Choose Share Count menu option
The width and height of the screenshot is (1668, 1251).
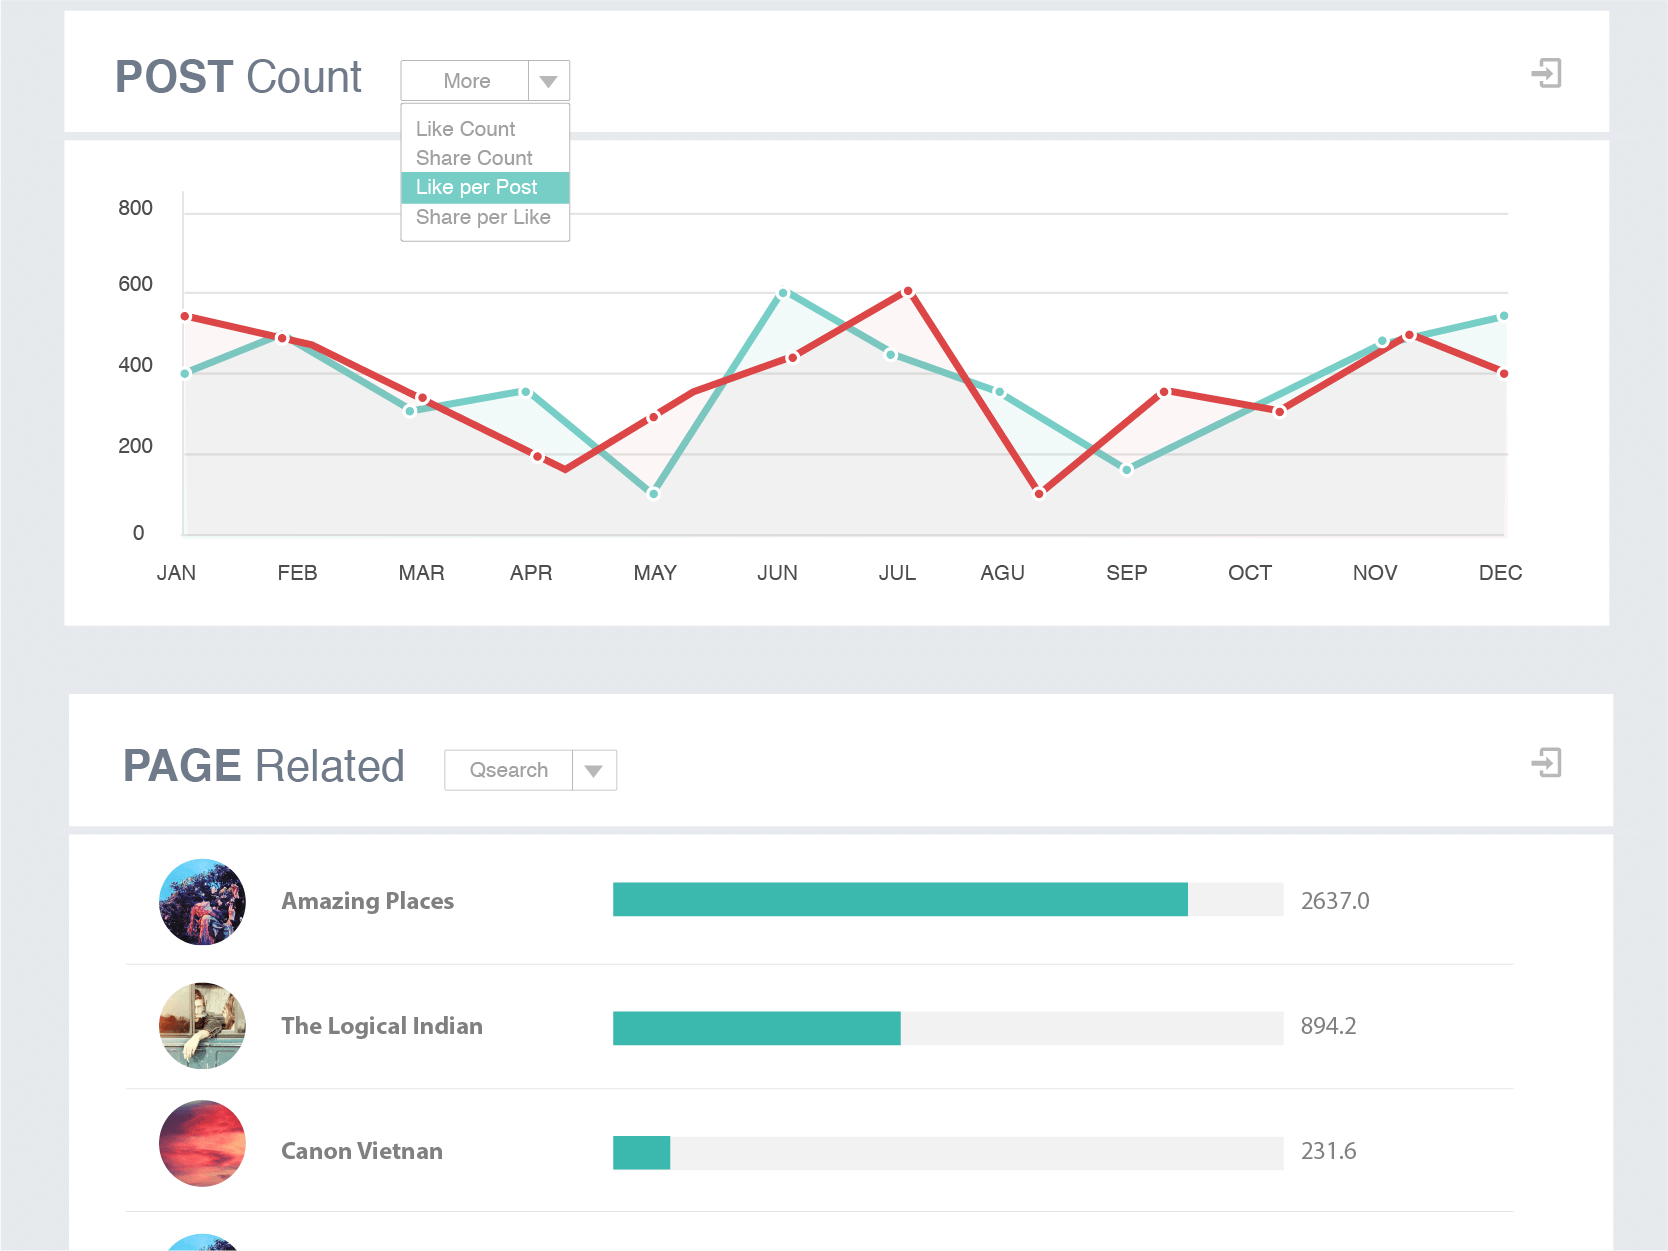pos(474,158)
